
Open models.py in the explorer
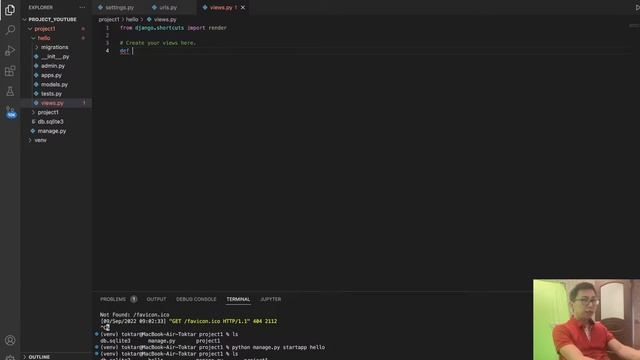point(54,84)
